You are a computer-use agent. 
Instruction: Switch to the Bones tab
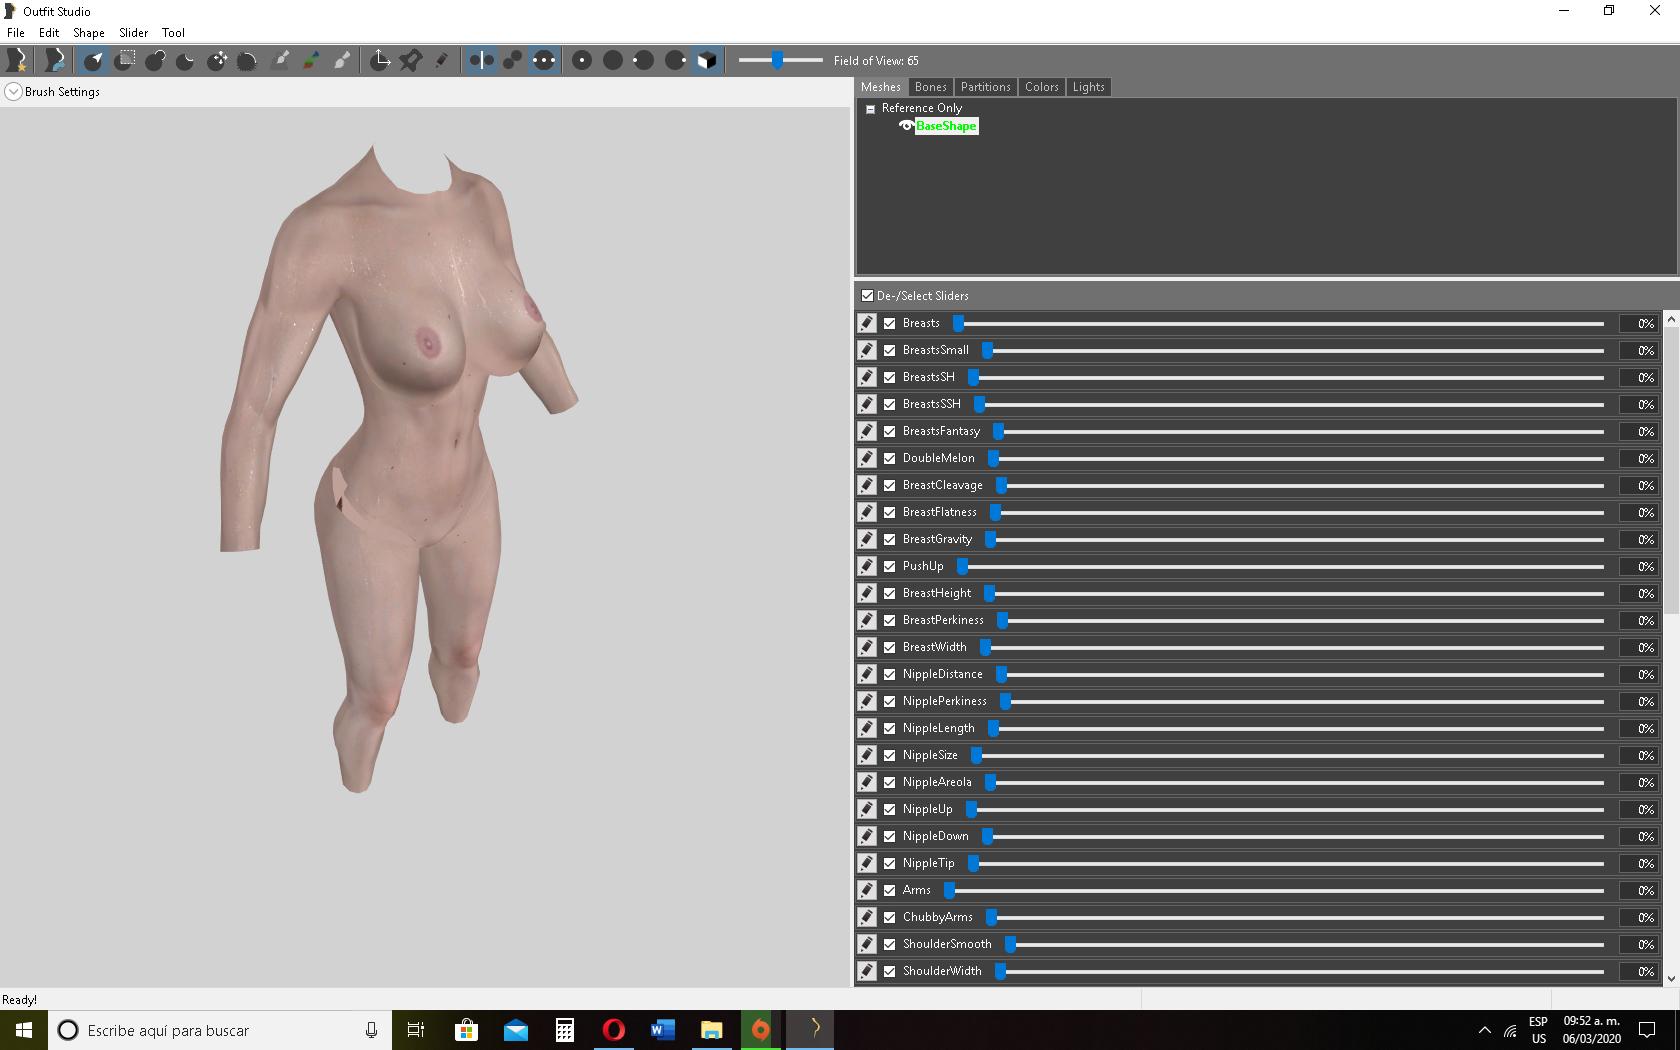point(930,87)
